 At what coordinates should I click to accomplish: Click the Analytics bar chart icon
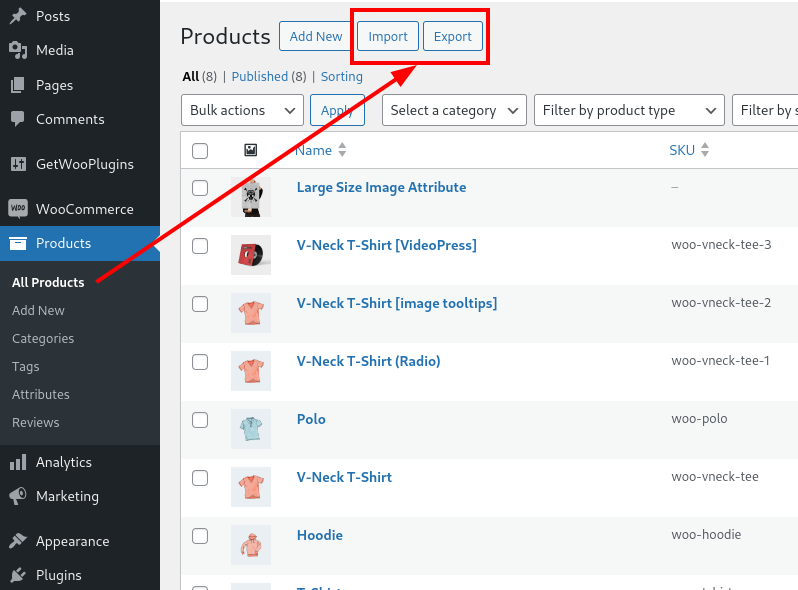tap(18, 462)
